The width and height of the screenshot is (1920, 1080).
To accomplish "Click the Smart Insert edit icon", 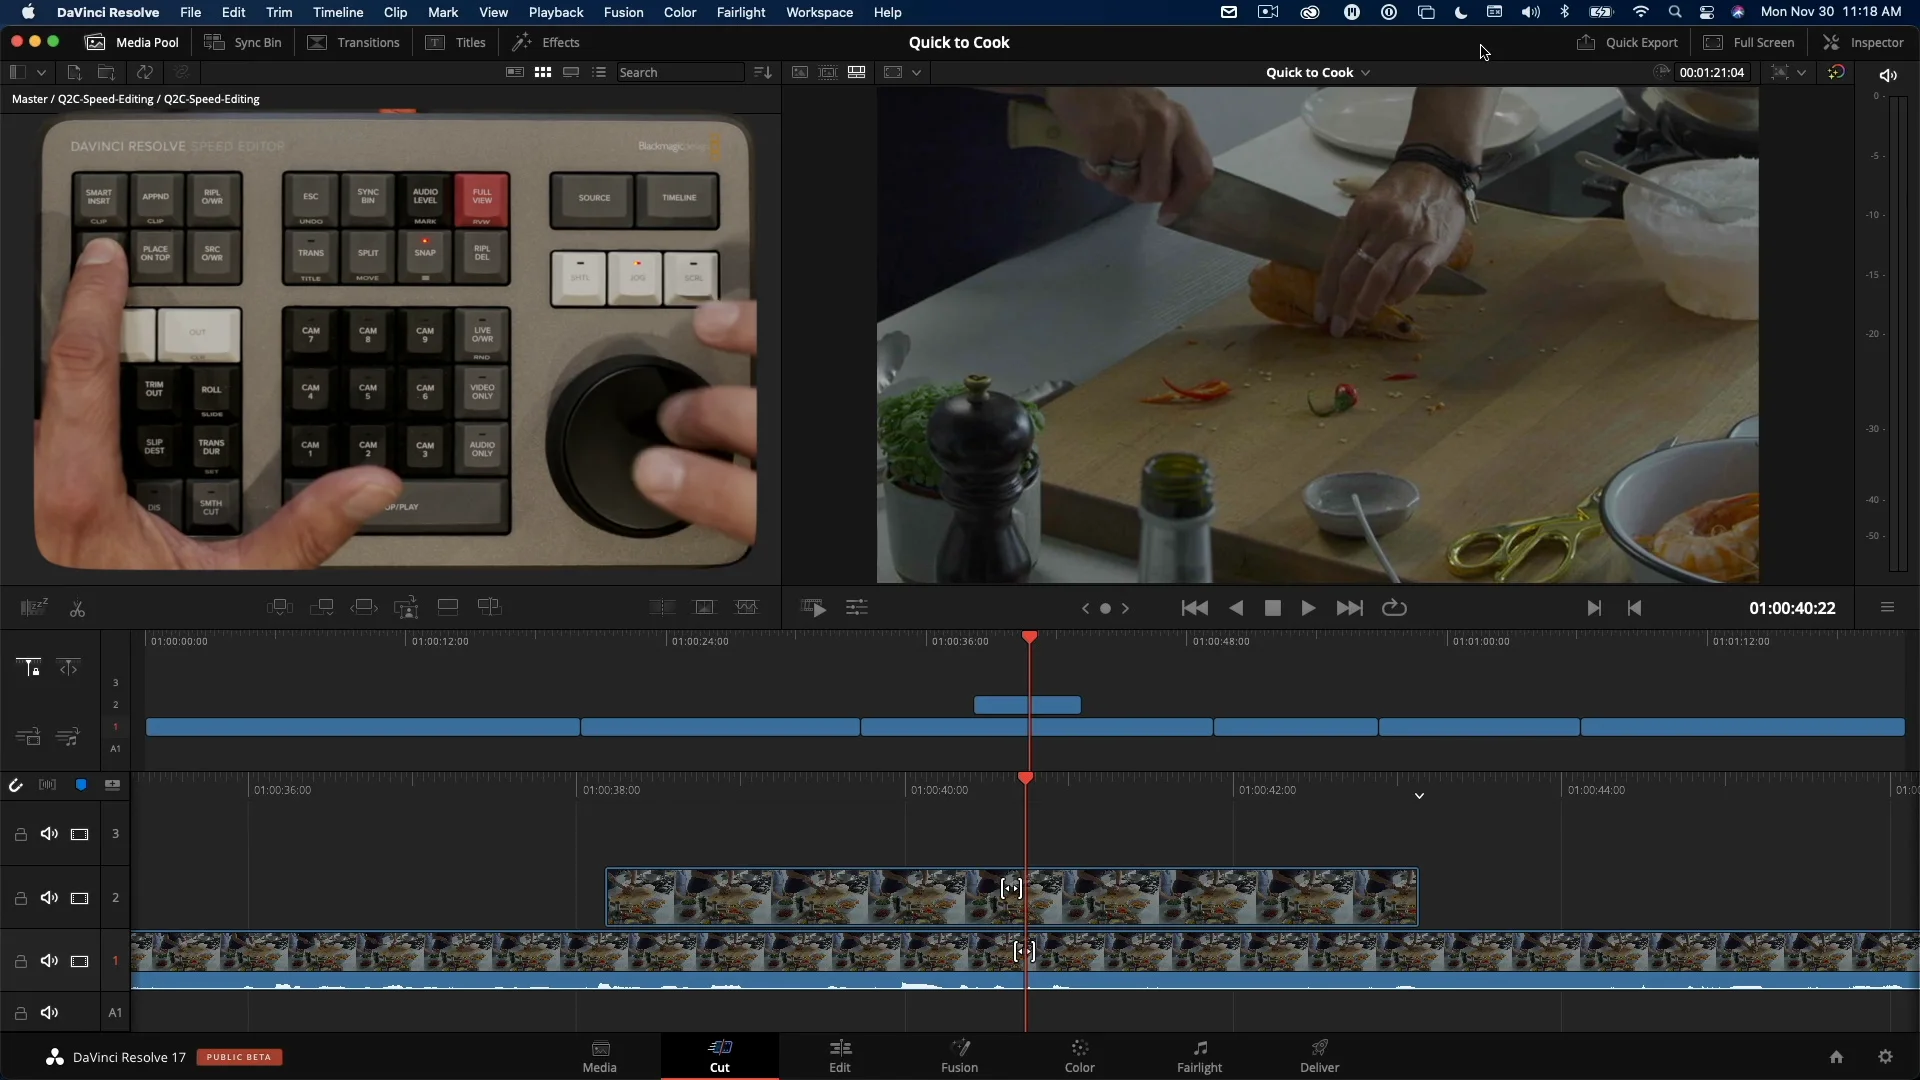I will [280, 607].
